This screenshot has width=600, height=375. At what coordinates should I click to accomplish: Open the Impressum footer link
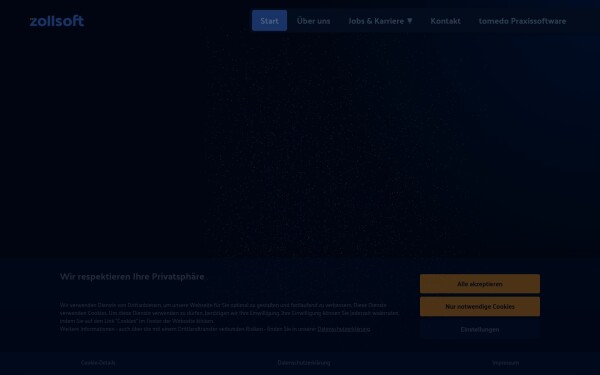505,363
